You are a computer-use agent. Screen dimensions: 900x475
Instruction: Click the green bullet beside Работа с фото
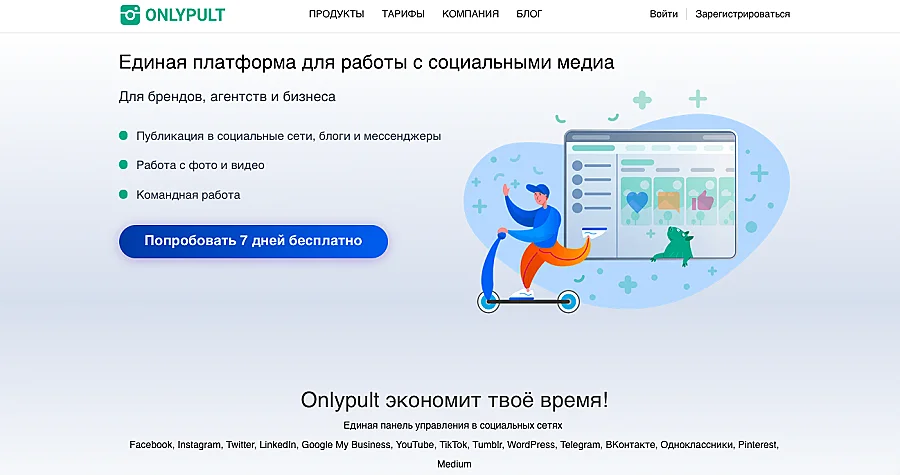(123, 165)
